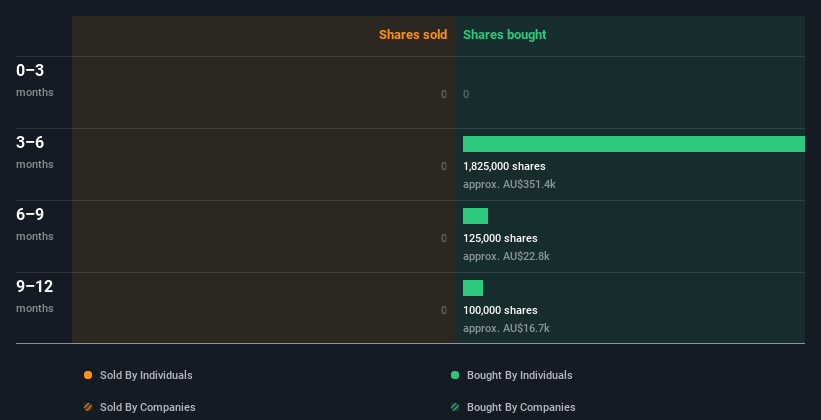
Task: Click the Bought By Companies legend label
Action: click(x=521, y=407)
